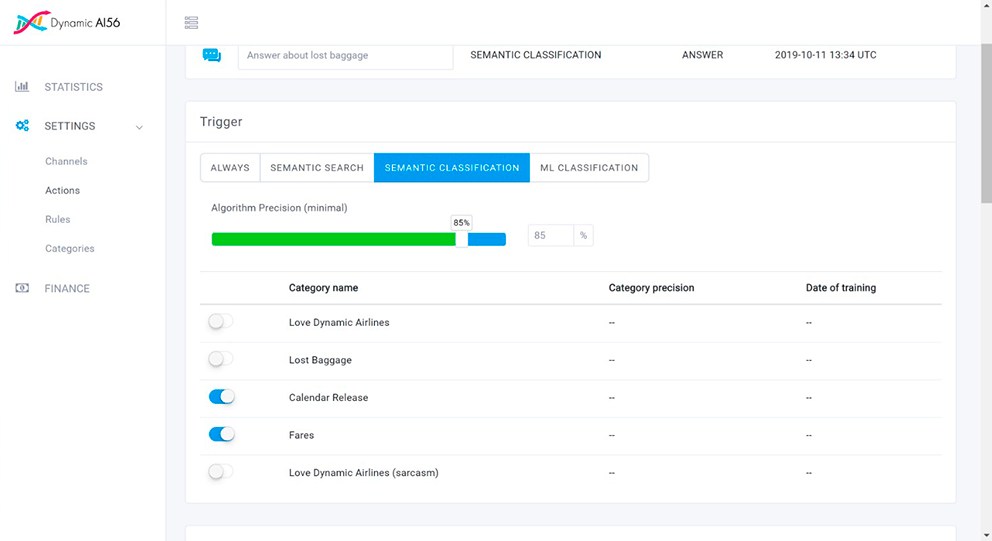Choose the Always trigger tab
Screen dimensions: 992x541
(x=230, y=168)
